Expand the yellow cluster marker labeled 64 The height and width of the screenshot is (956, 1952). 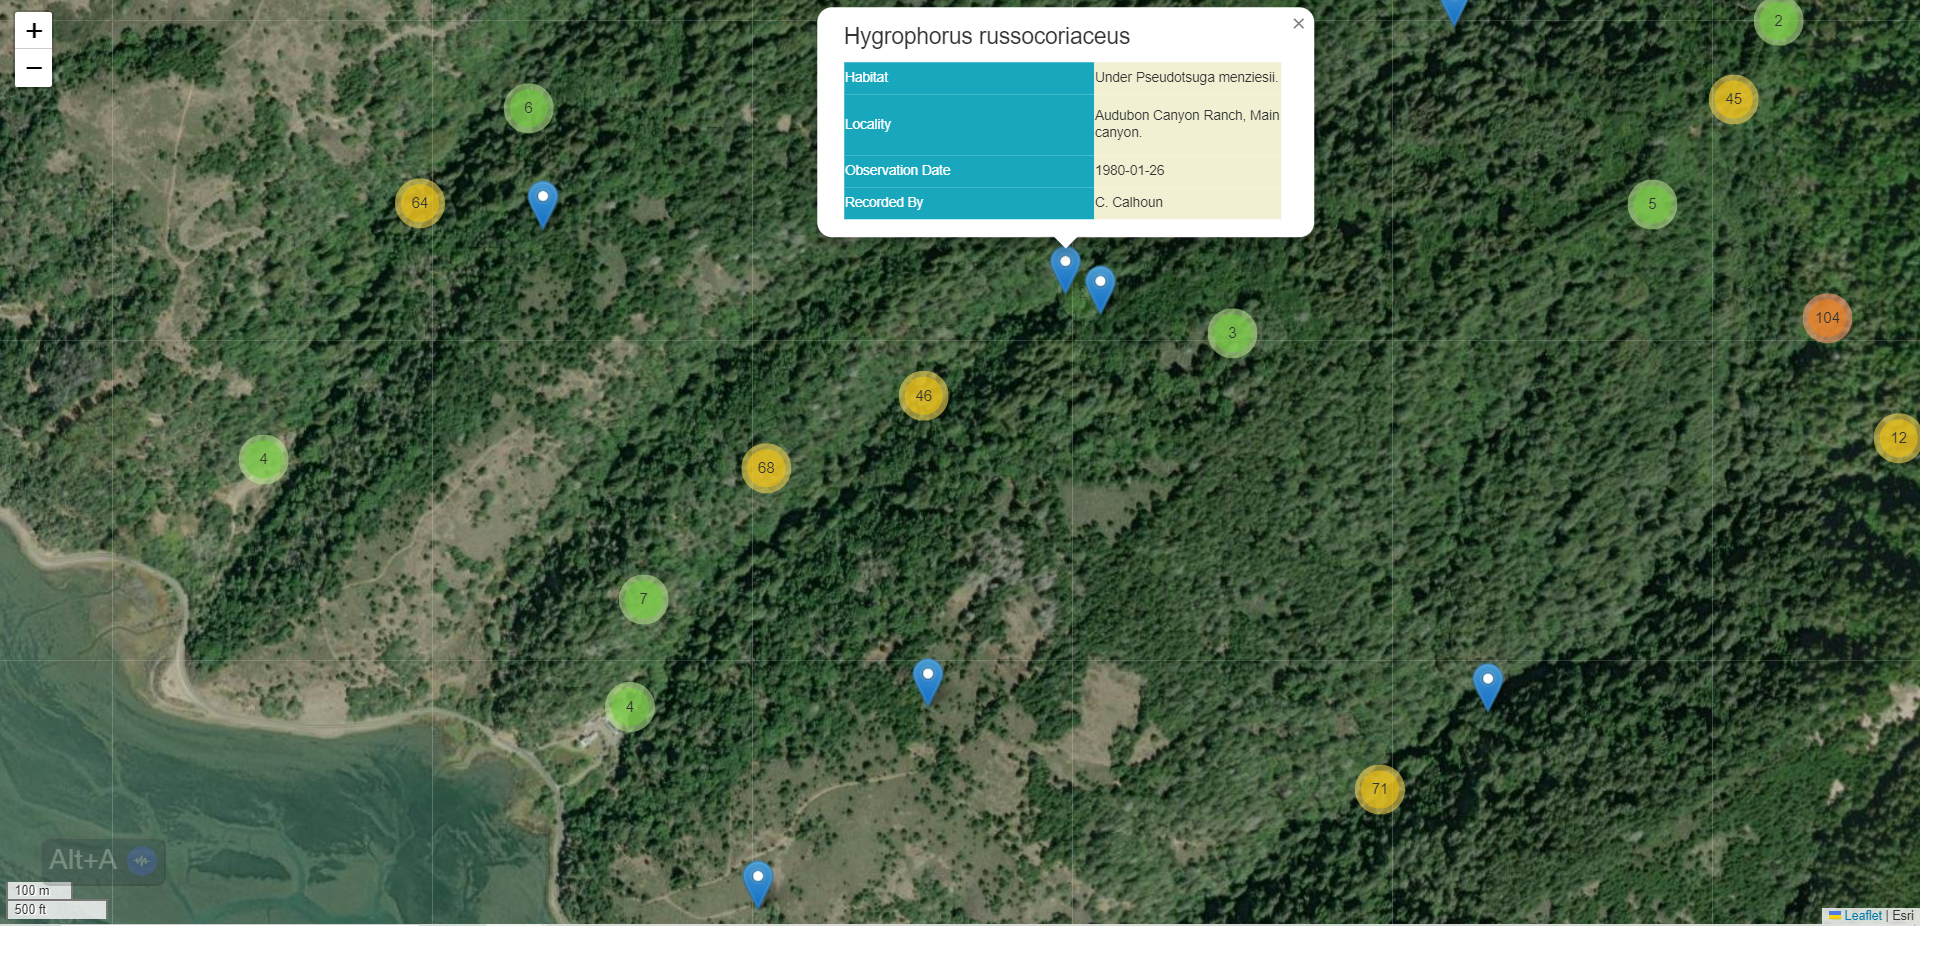[x=420, y=203]
